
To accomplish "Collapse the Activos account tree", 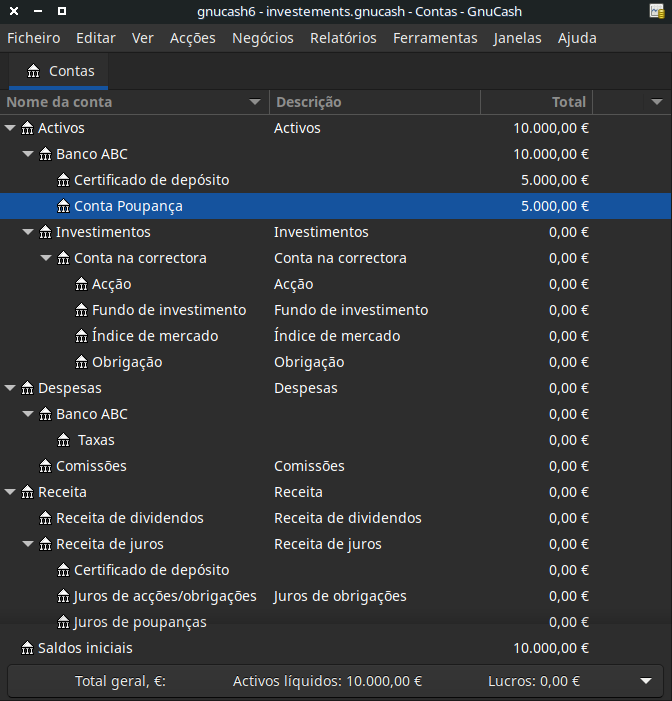I will [10, 128].
